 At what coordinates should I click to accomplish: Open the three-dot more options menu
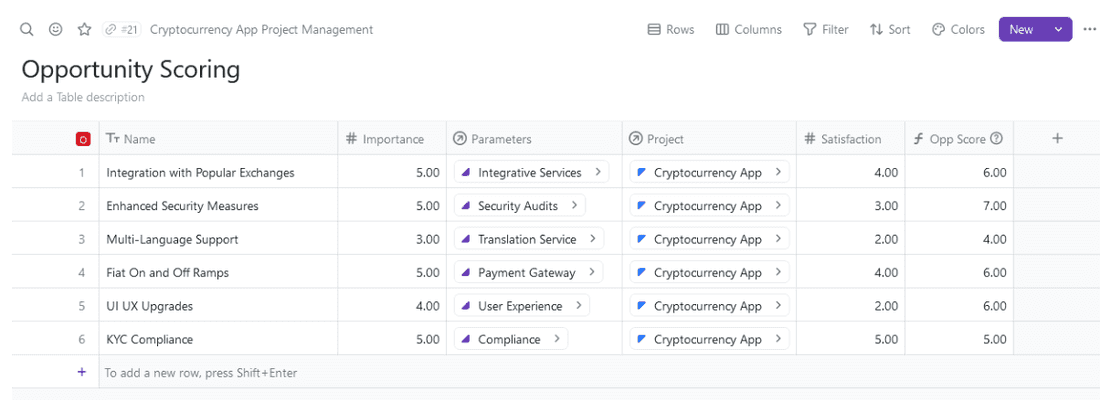click(x=1089, y=30)
